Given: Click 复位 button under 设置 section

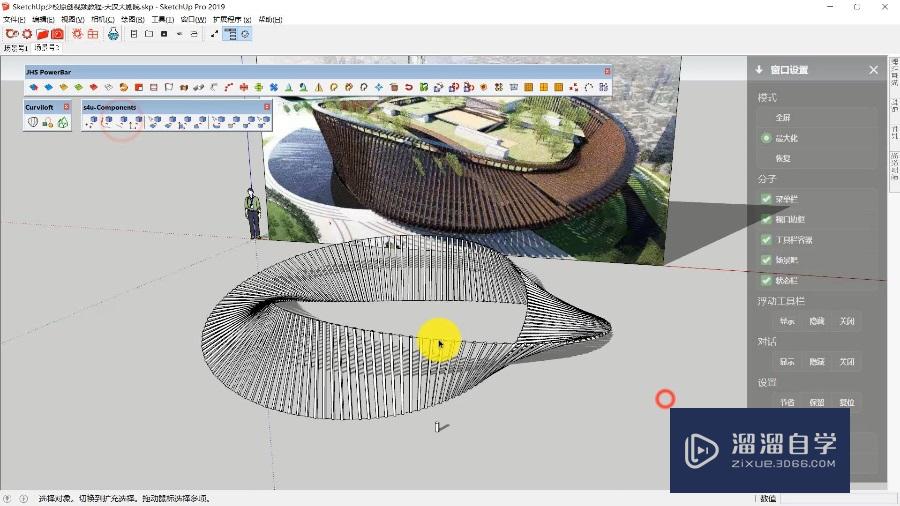Looking at the screenshot, I should (x=847, y=402).
